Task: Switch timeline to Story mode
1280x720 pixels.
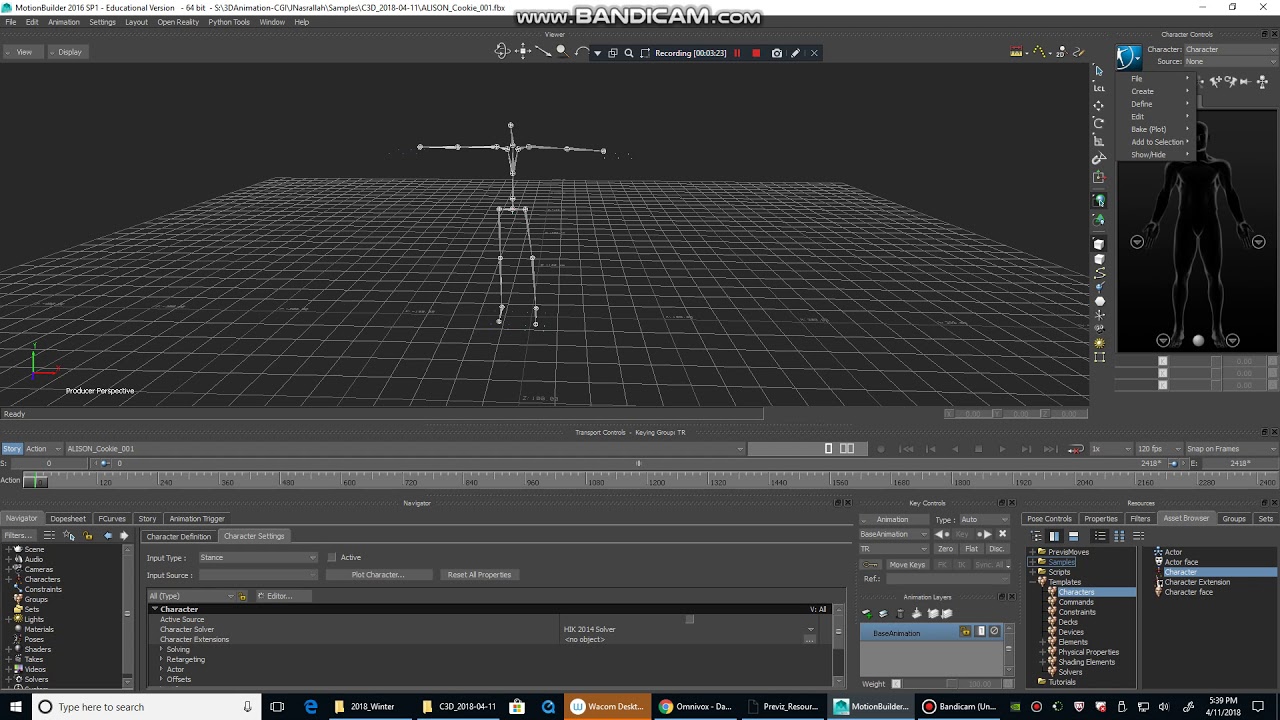Action: click(12, 448)
